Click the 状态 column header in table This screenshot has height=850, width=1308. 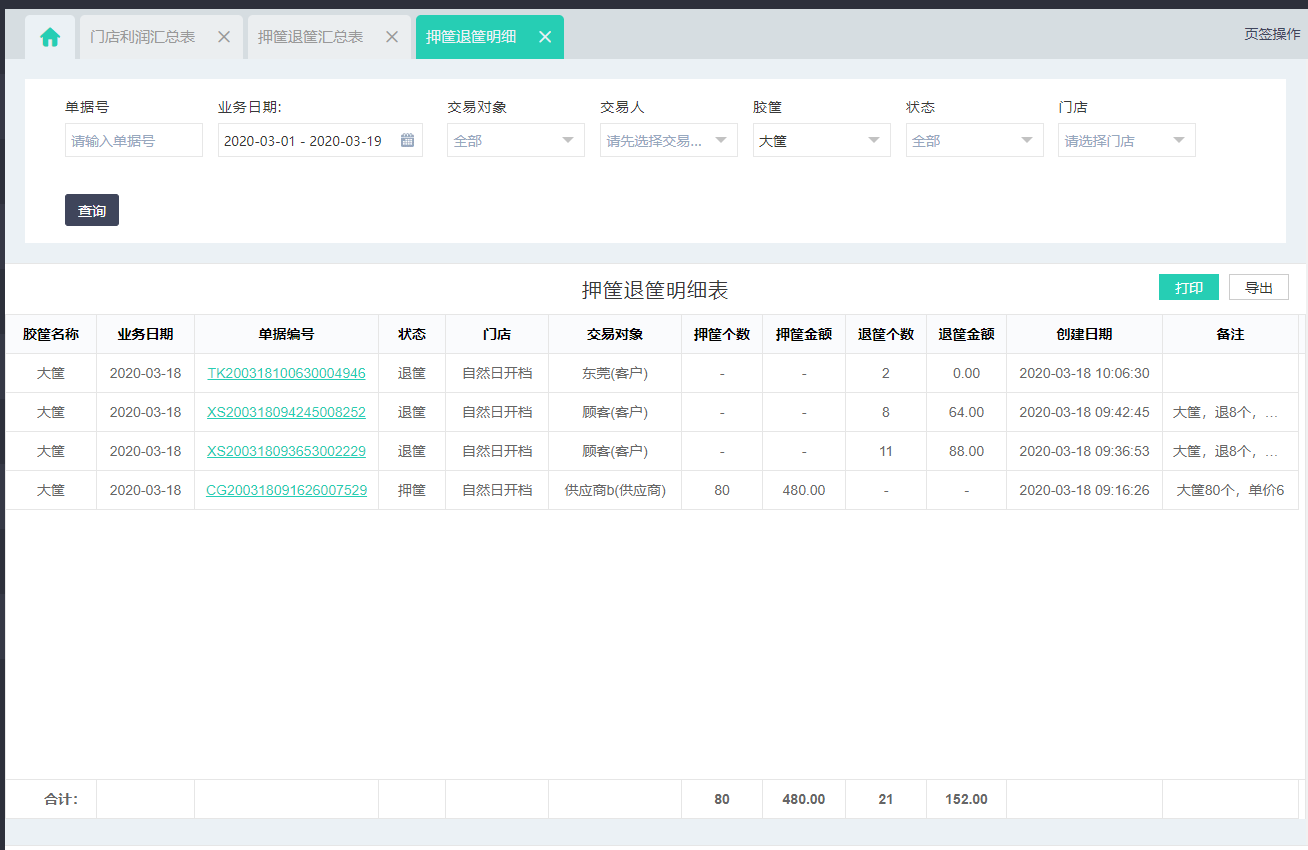click(412, 334)
